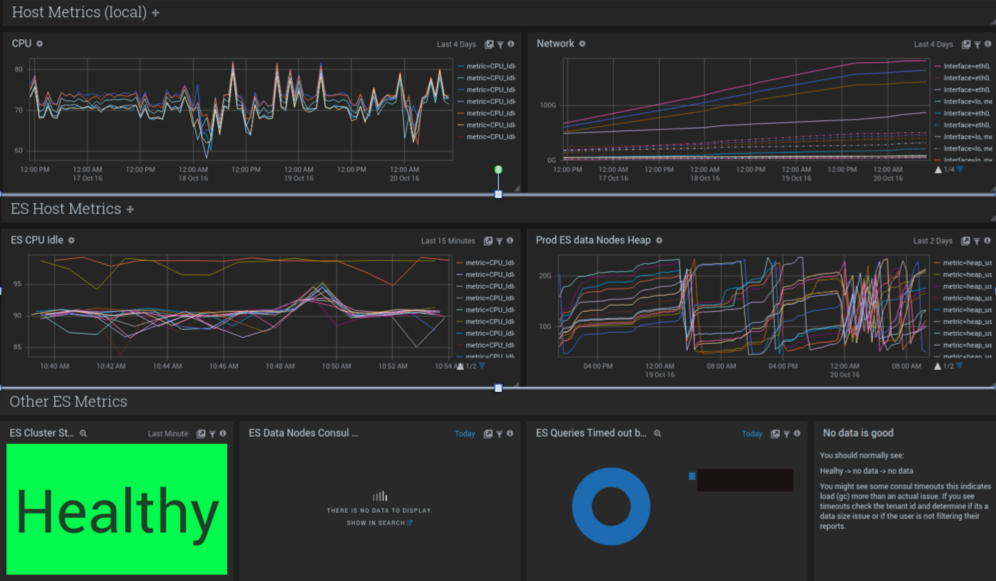The height and width of the screenshot is (581, 996).
Task: Add panel with plus next to ES Host Metrics
Action: tap(130, 209)
